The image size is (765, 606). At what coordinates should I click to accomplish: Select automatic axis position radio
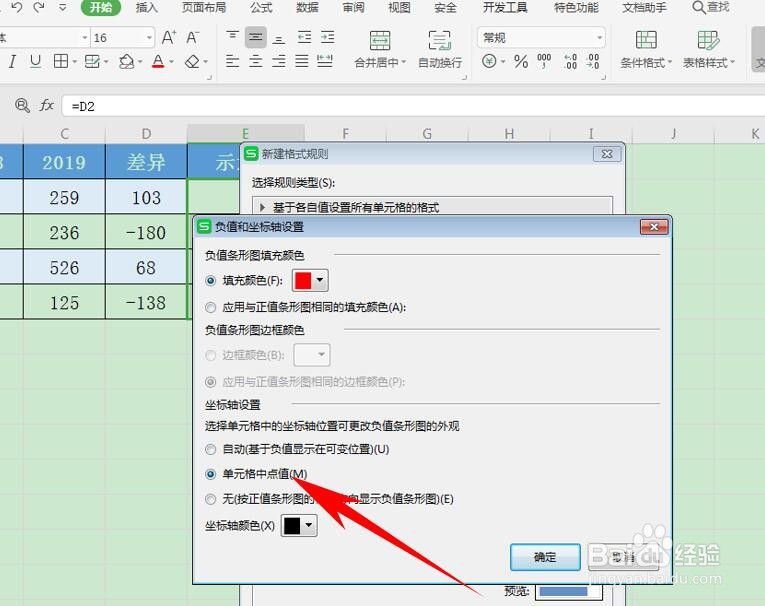(211, 449)
